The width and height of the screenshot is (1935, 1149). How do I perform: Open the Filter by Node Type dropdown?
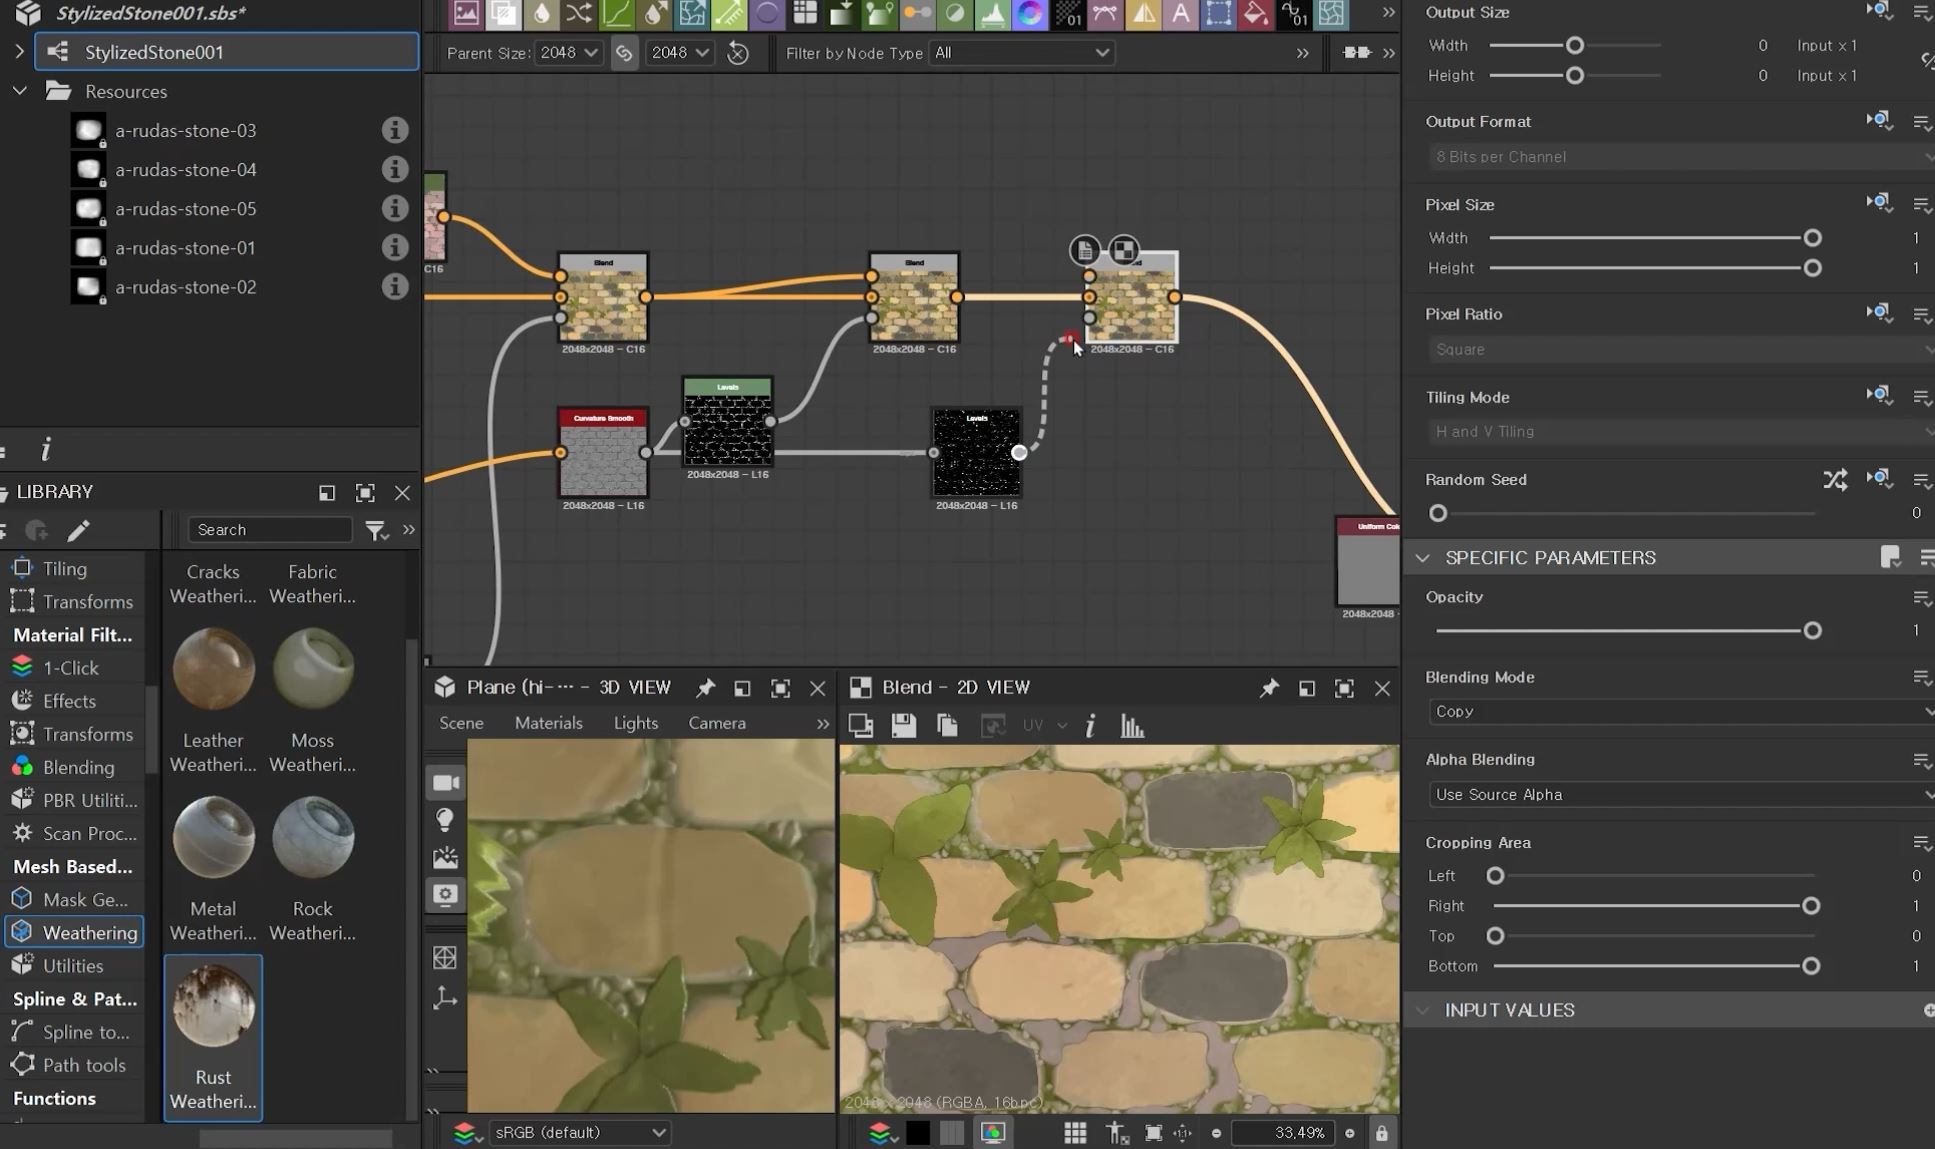point(1020,53)
